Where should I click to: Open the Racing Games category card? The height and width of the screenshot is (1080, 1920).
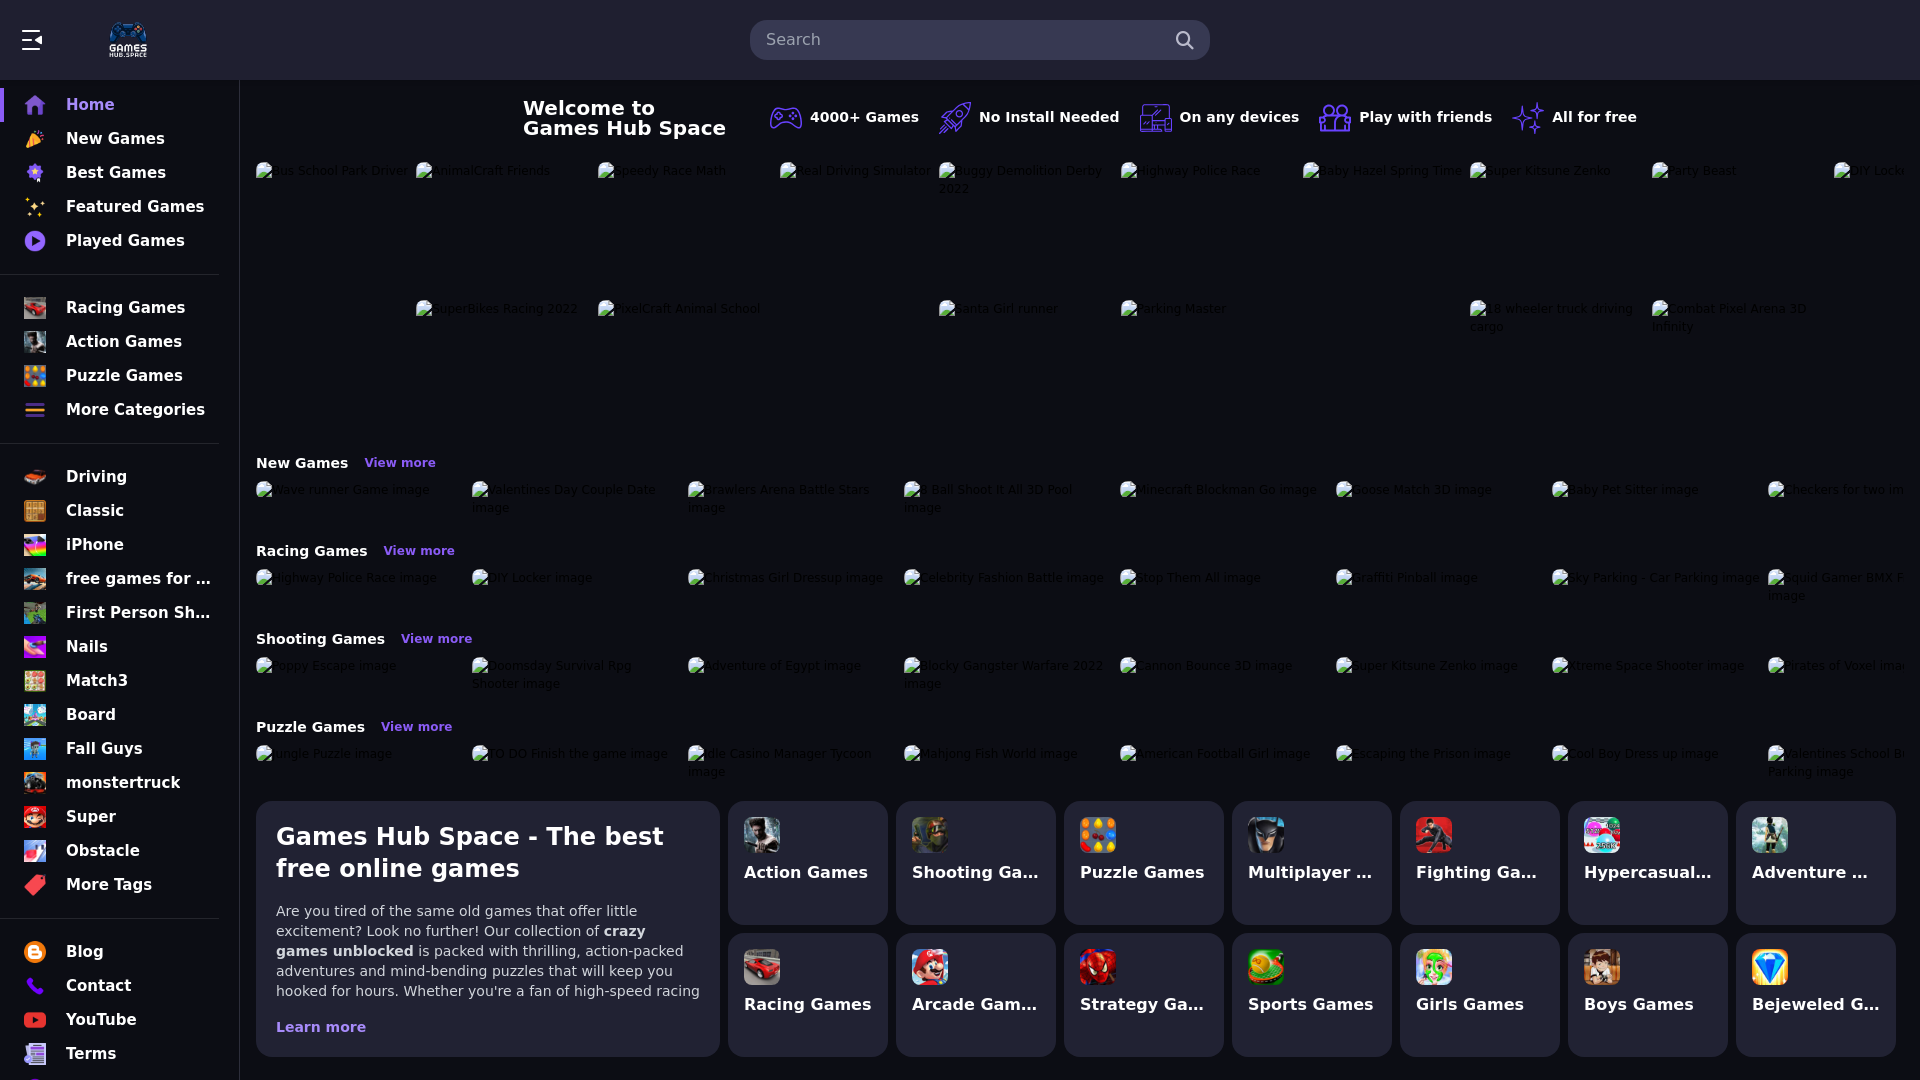click(808, 995)
